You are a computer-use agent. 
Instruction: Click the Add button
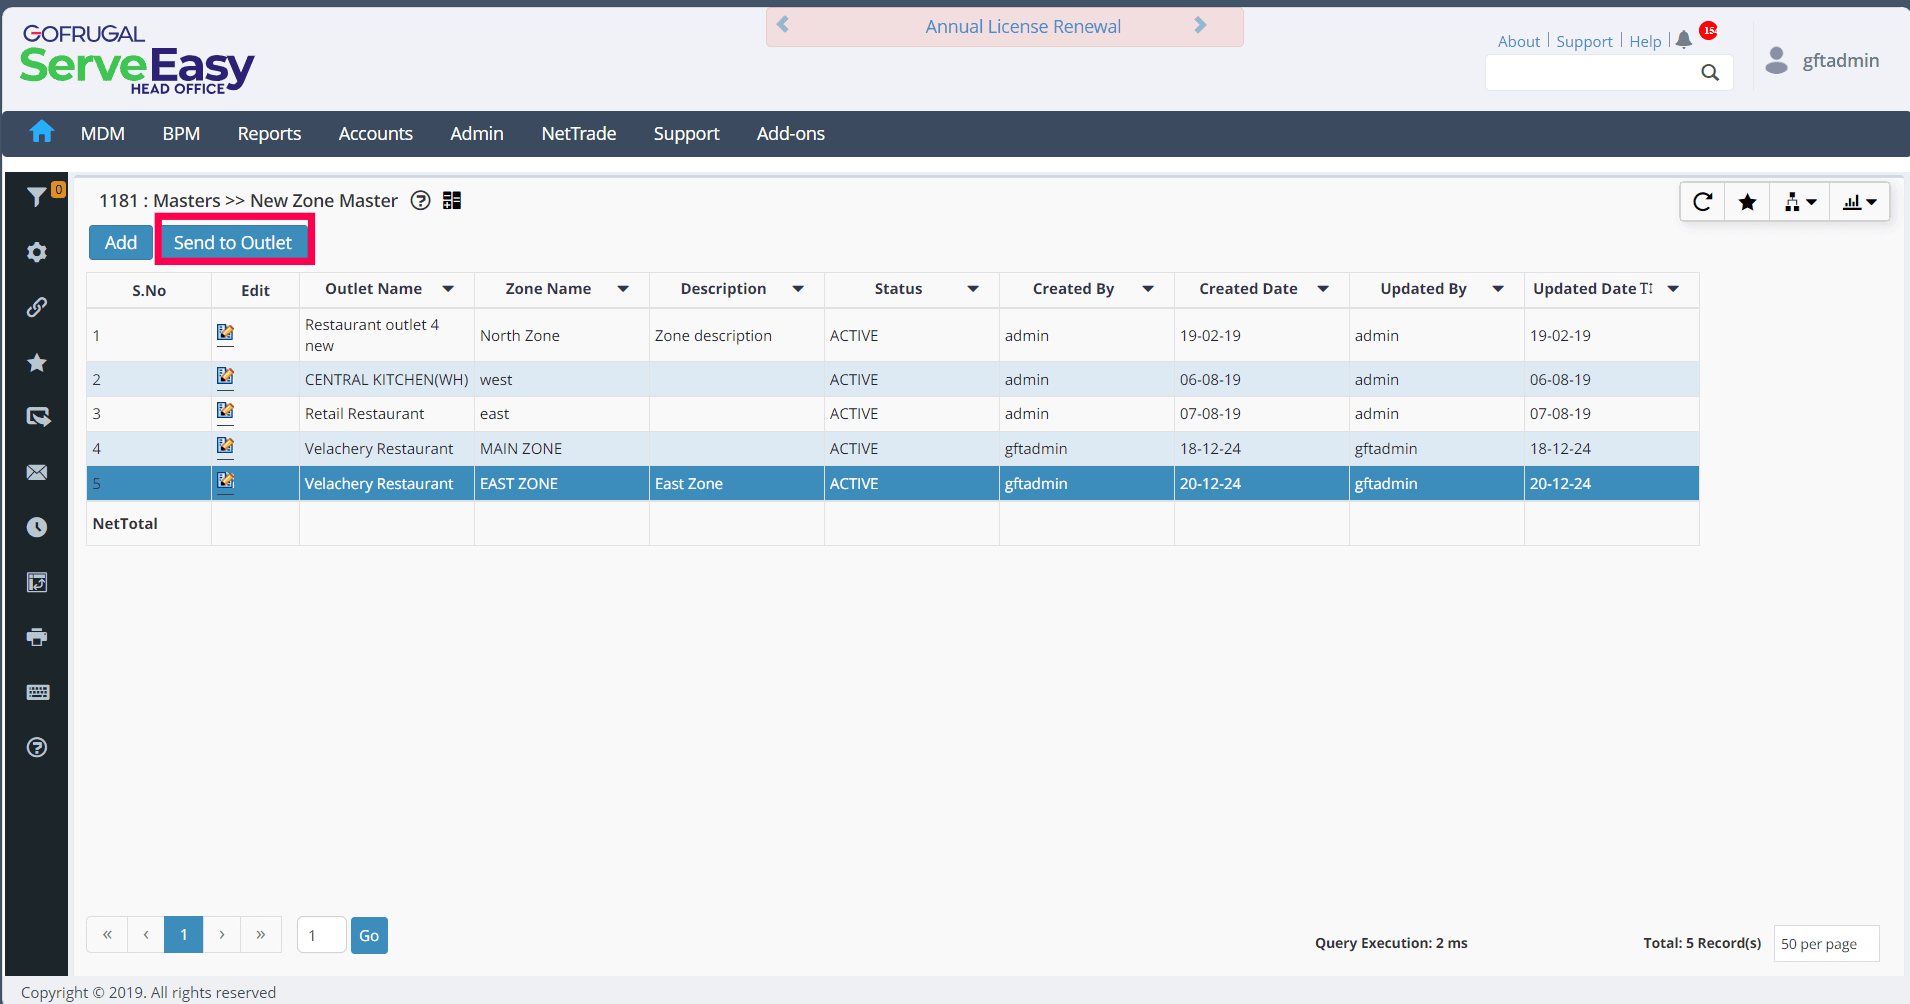120,242
